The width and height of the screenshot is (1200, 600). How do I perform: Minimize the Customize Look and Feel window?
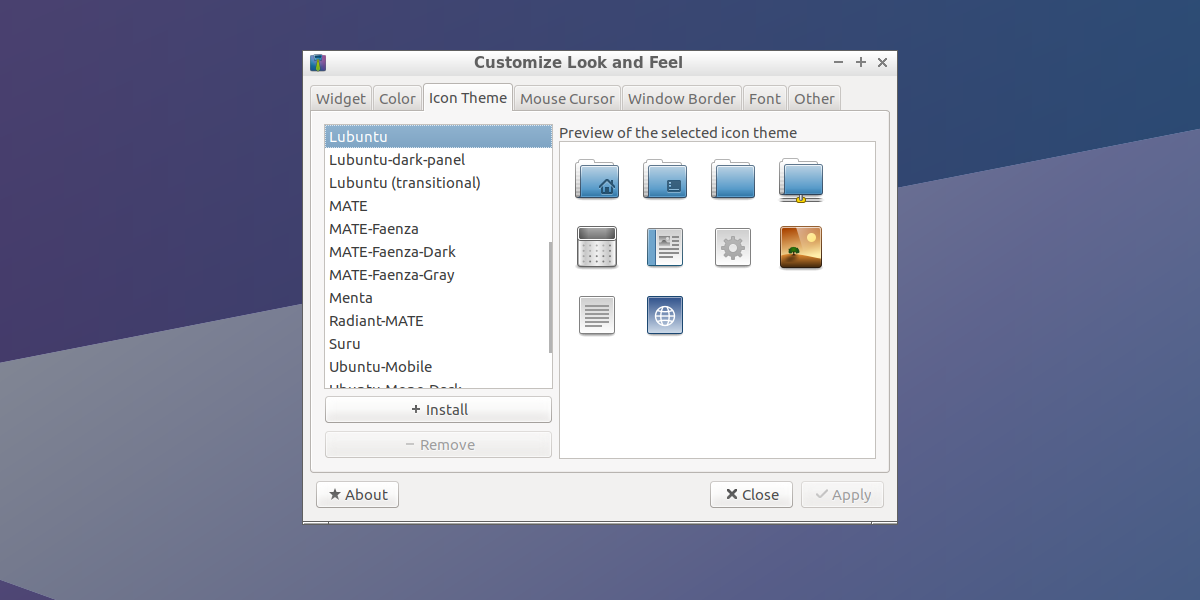tap(838, 62)
